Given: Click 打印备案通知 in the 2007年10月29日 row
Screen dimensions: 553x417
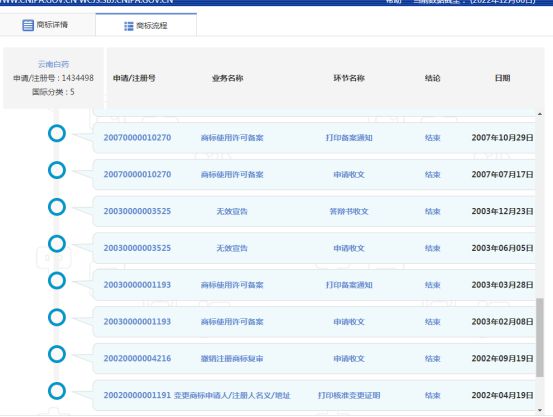Looking at the screenshot, I should [x=349, y=138].
